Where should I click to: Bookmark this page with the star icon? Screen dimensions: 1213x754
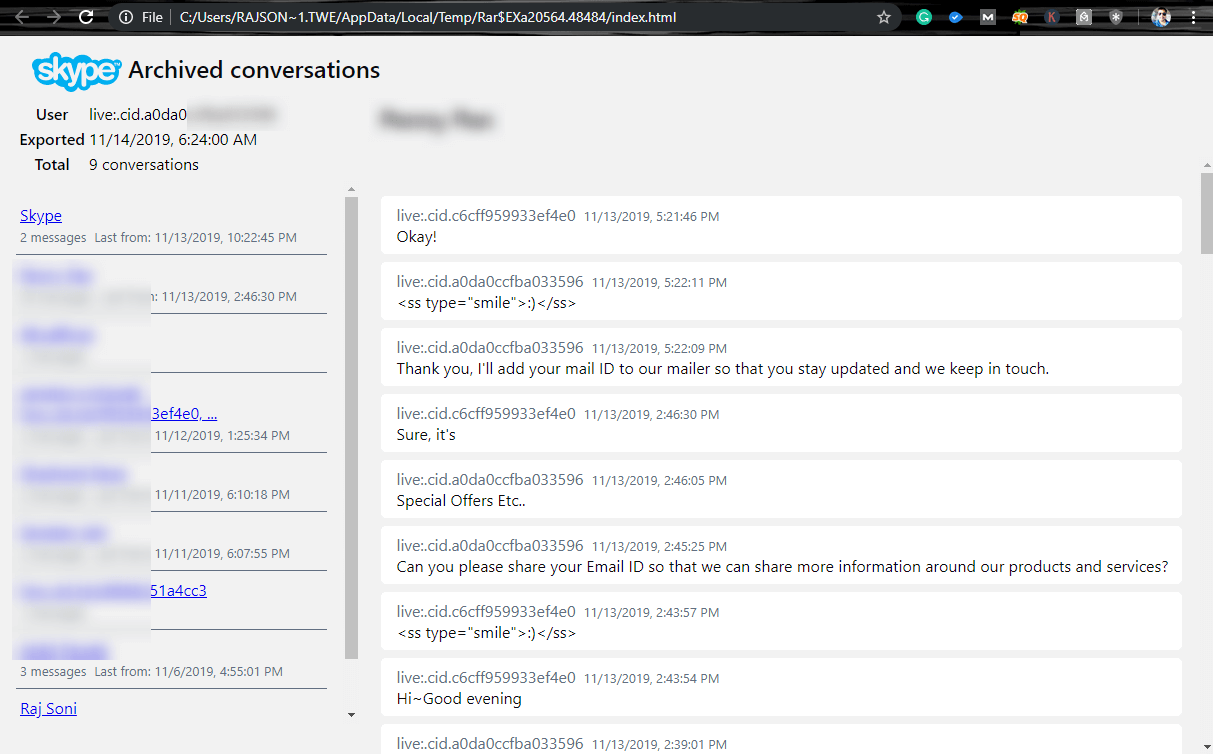pyautogui.click(x=885, y=17)
